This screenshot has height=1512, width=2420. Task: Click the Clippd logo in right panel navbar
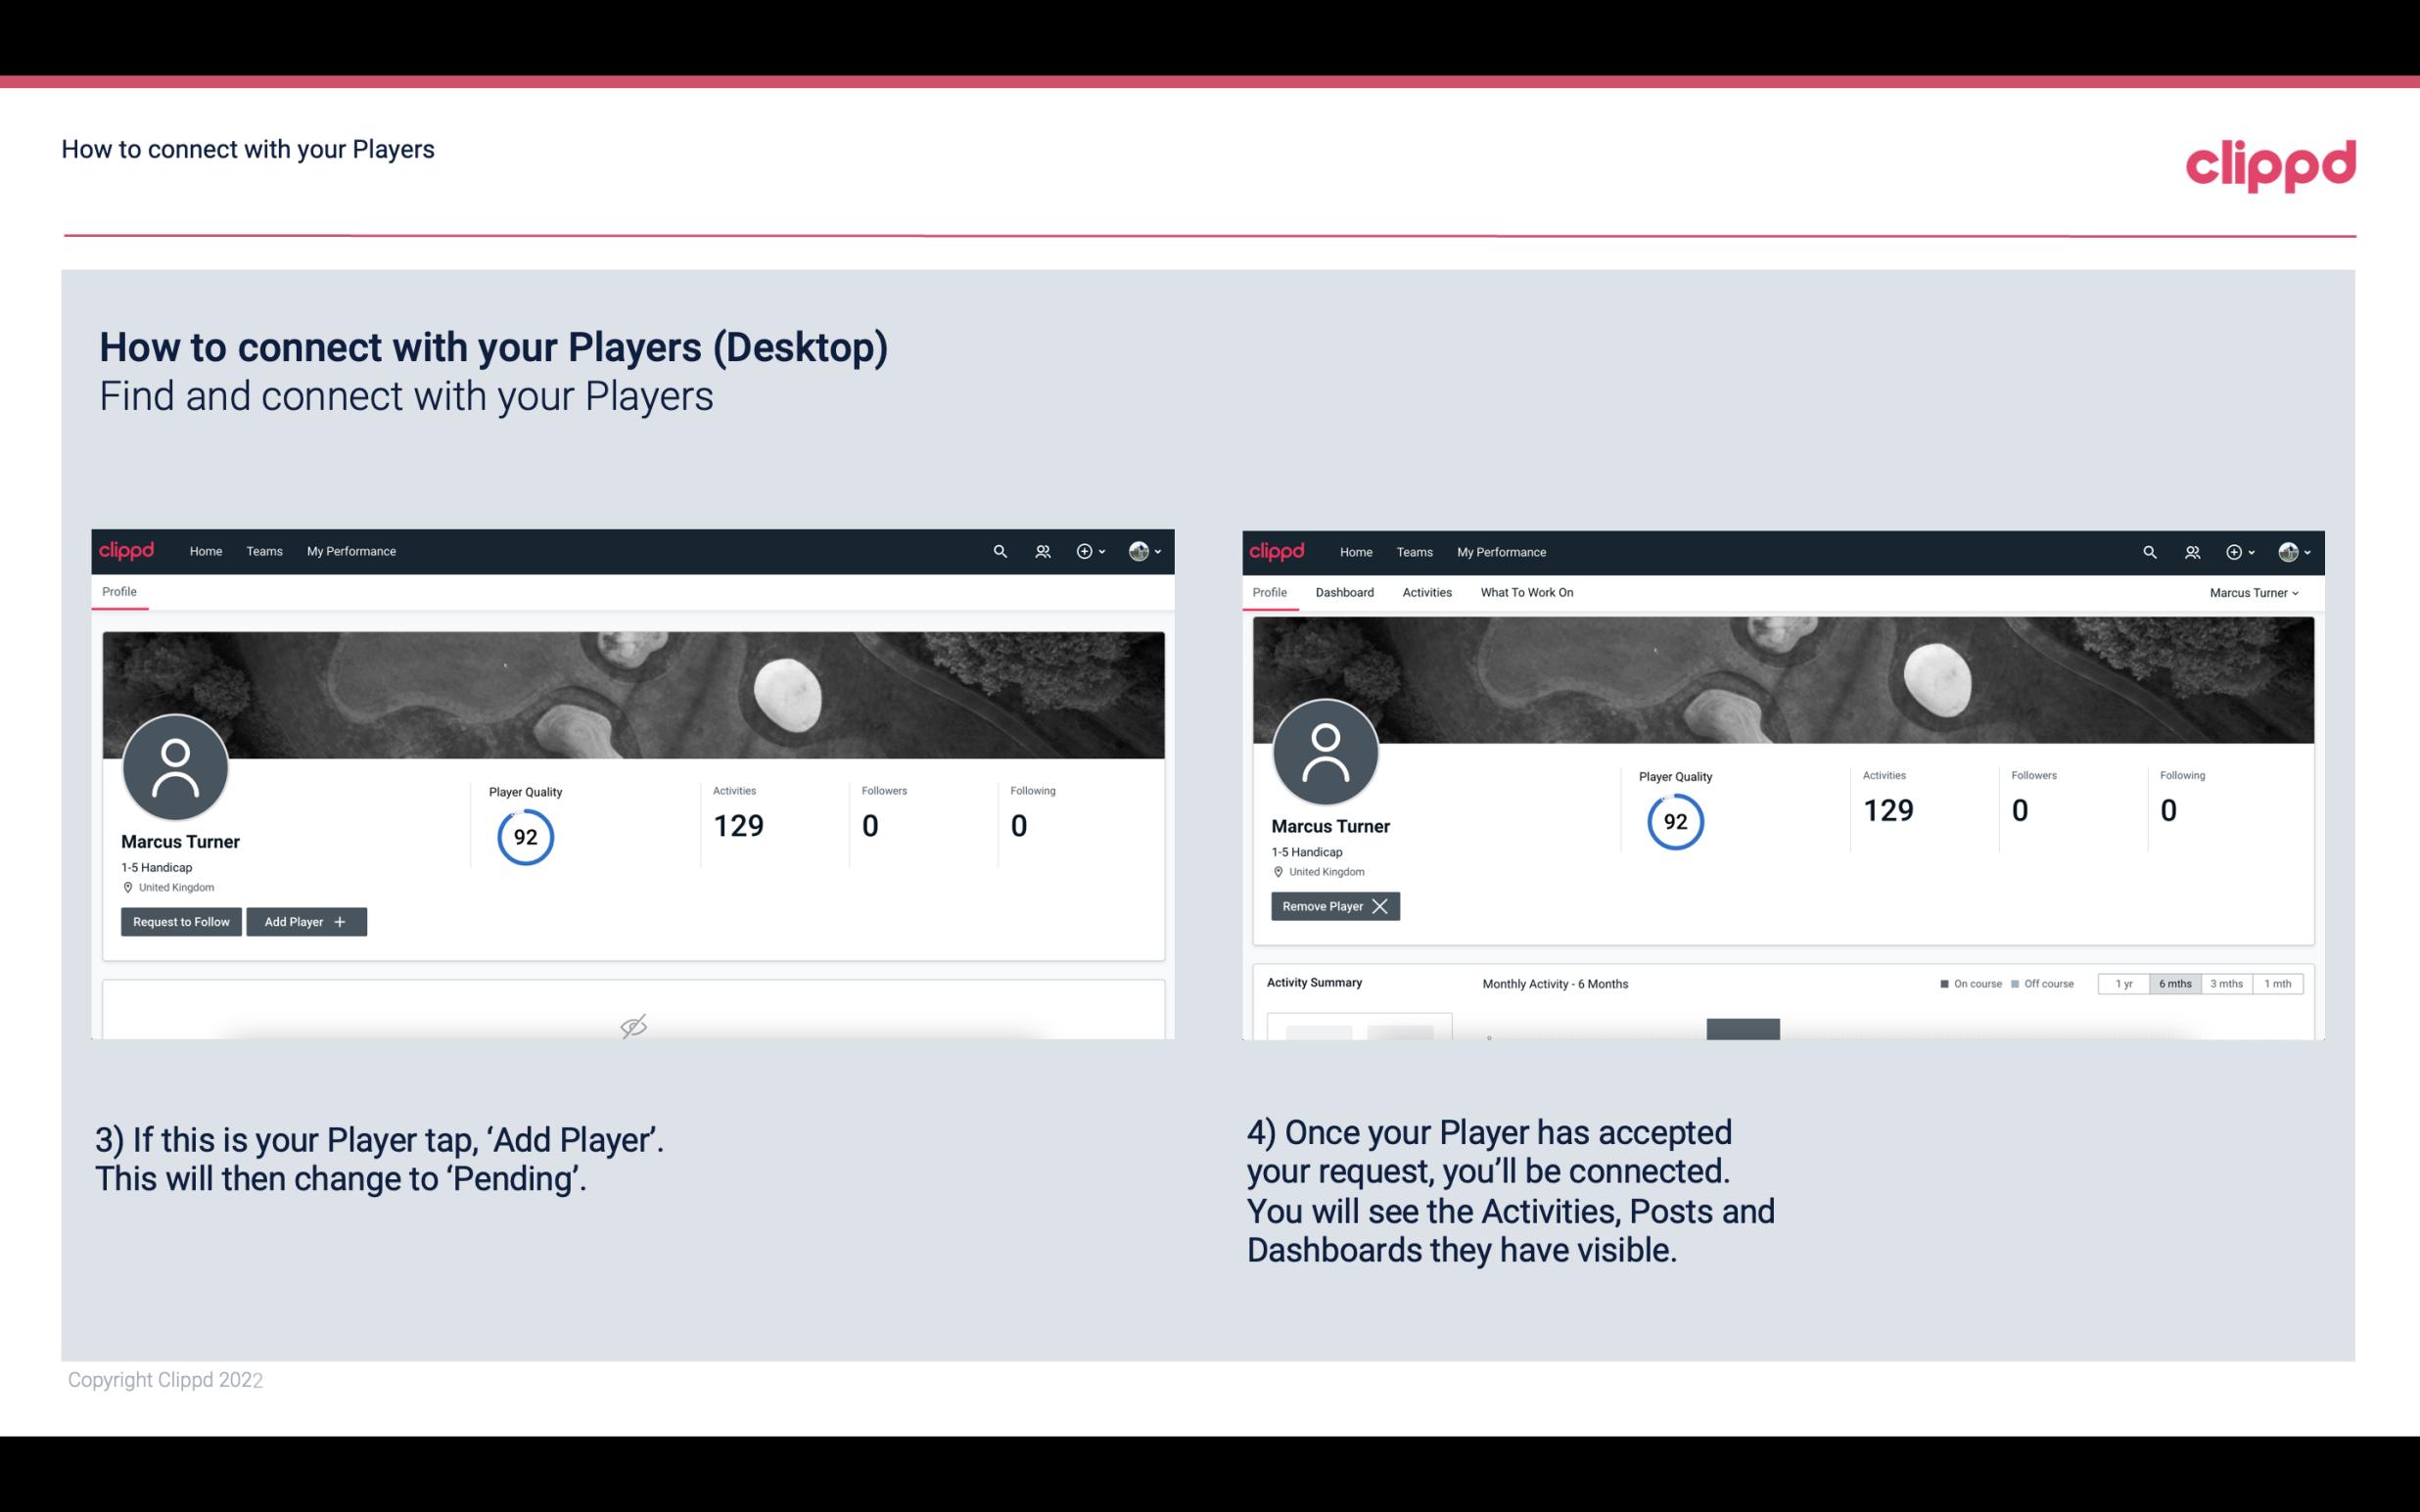[x=1278, y=550]
